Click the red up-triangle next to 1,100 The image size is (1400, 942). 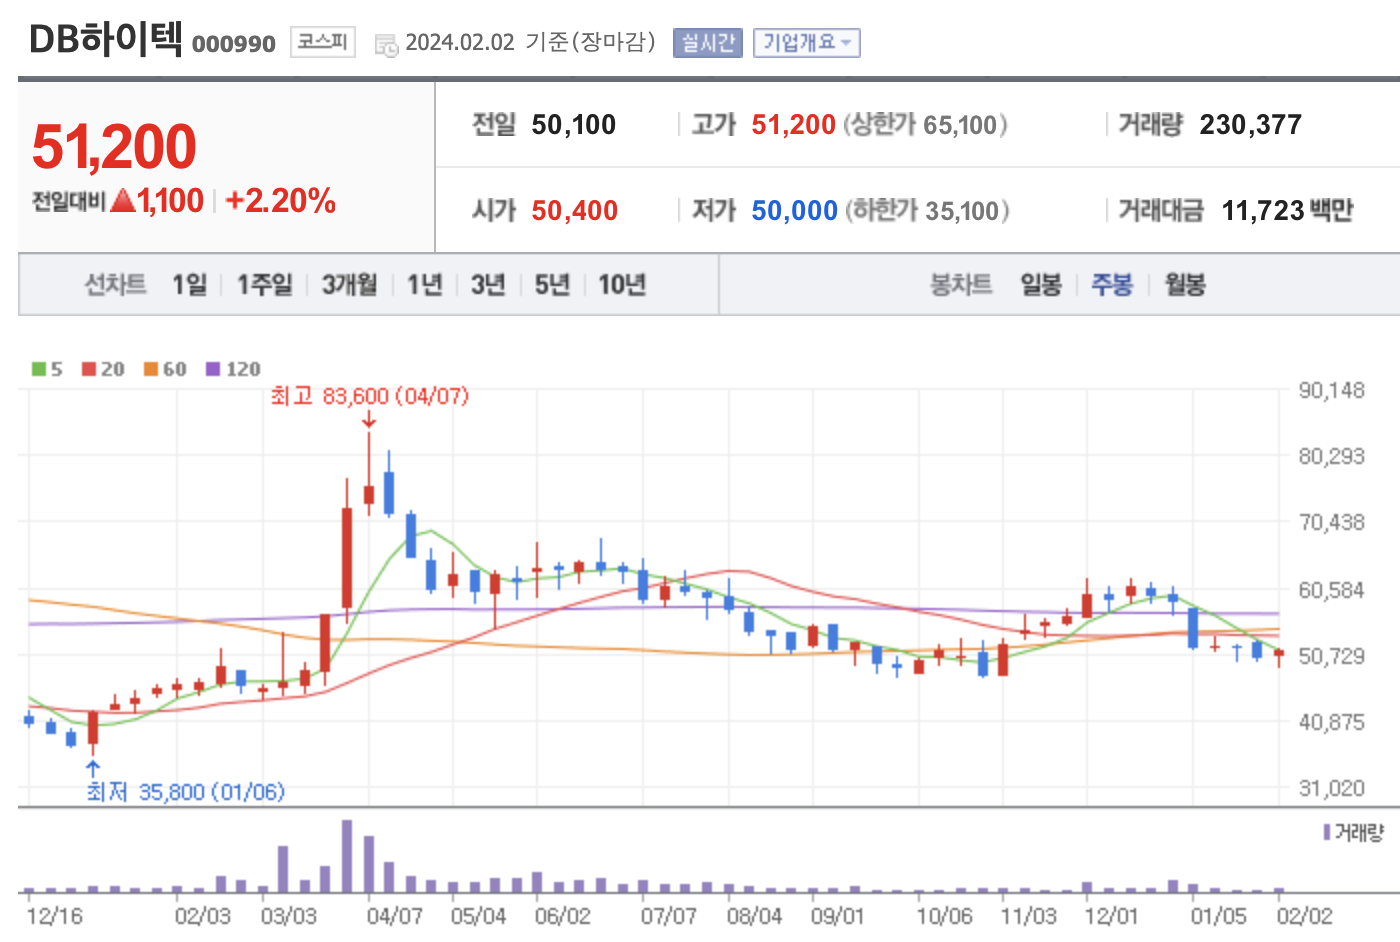click(123, 201)
